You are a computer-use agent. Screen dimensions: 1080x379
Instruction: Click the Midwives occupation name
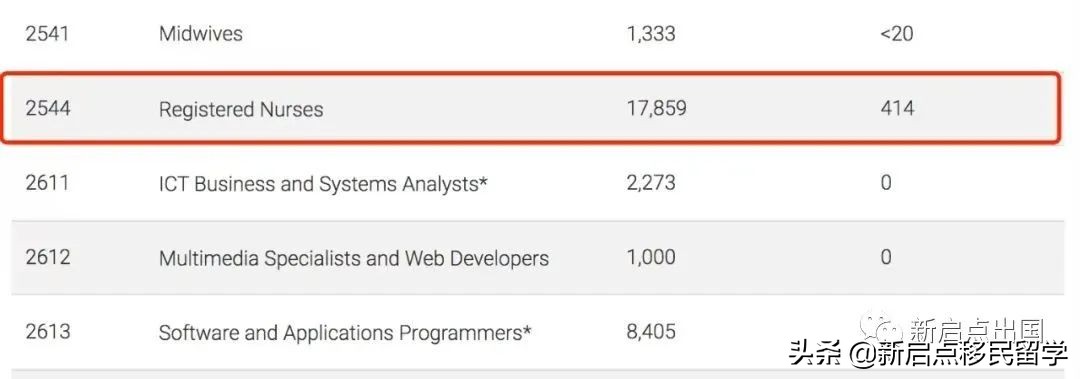[x=200, y=33]
